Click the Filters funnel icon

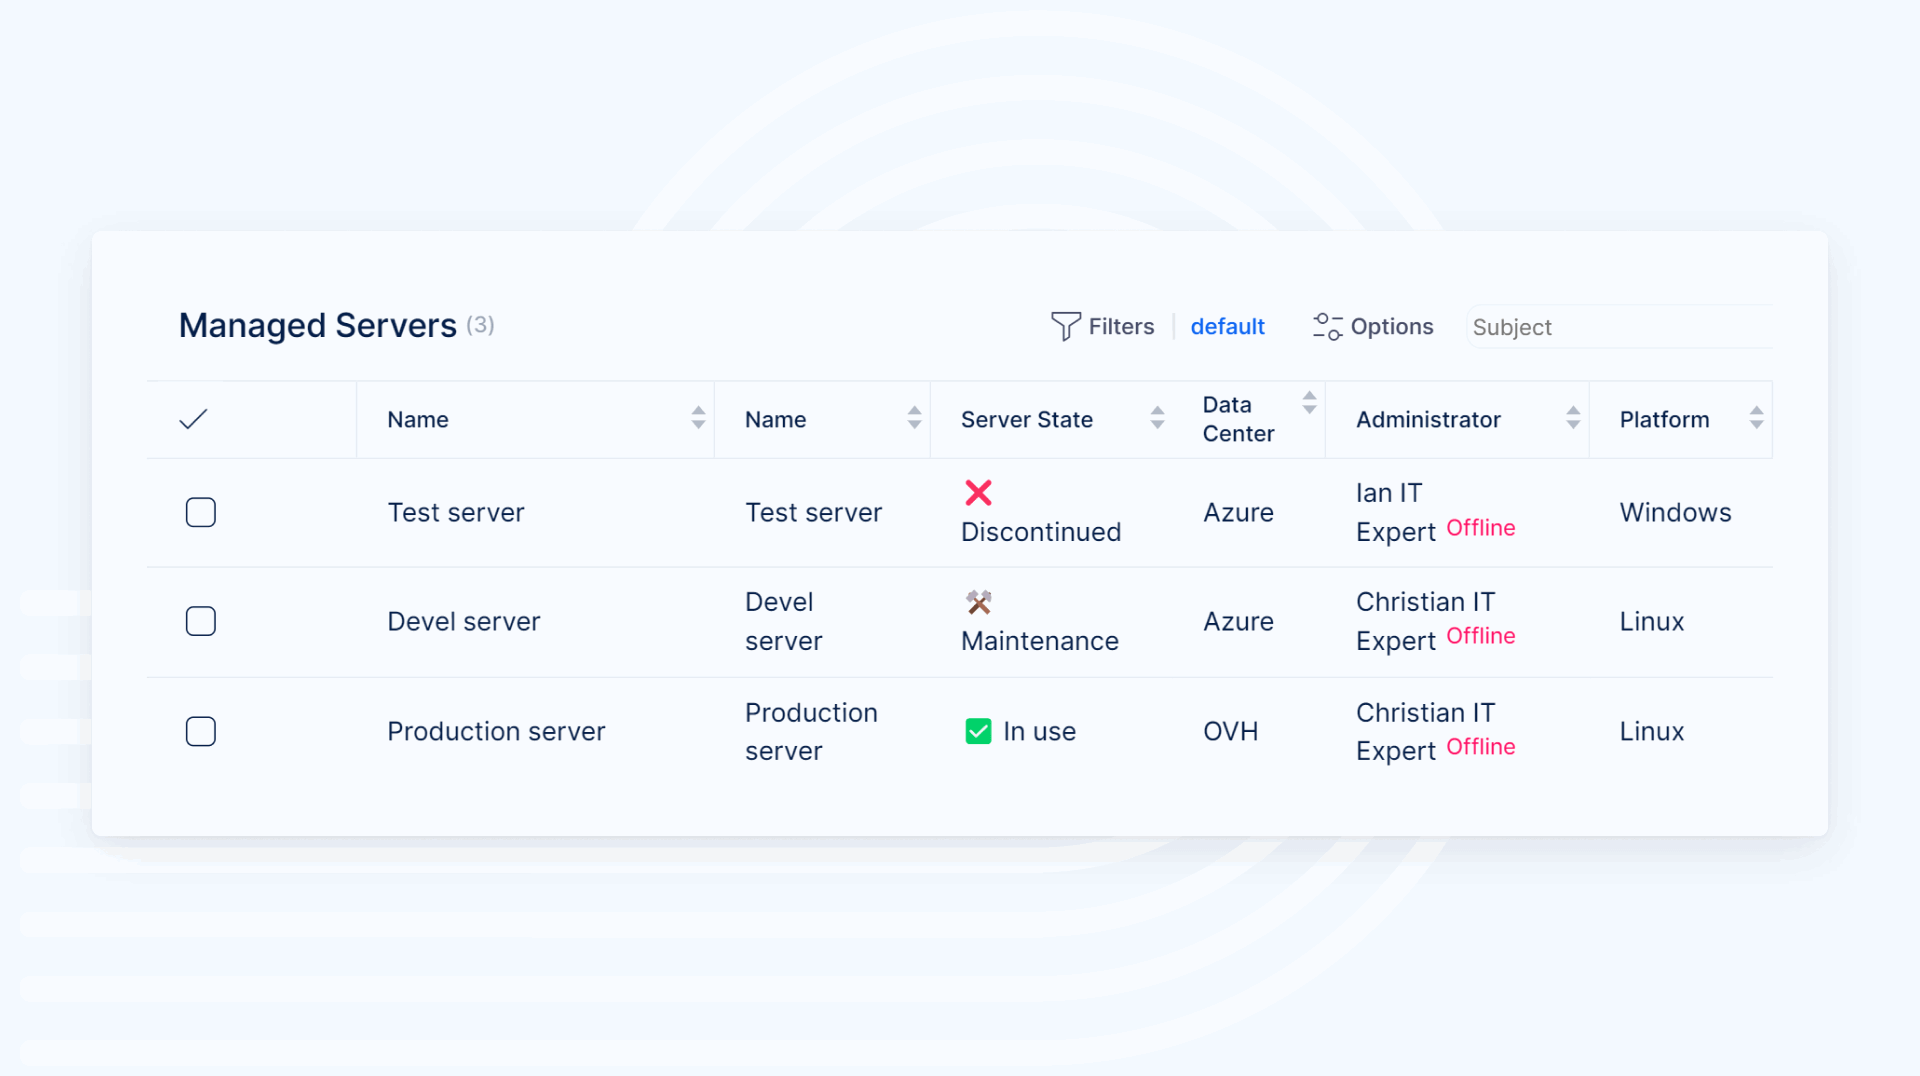tap(1065, 326)
